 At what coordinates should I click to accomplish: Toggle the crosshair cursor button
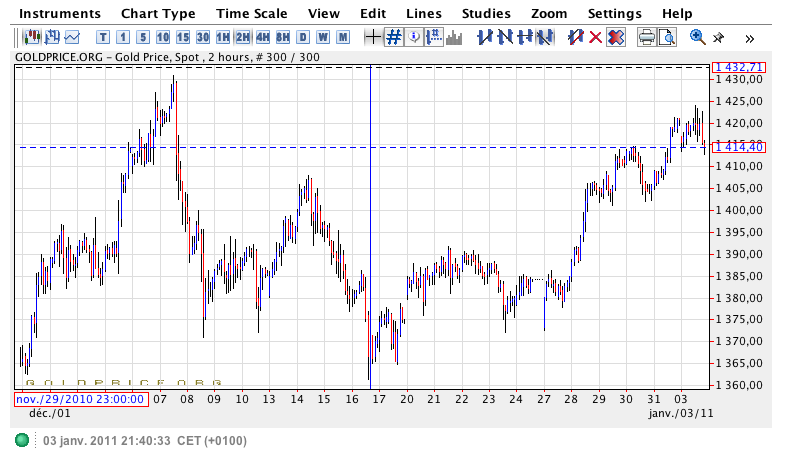[x=373, y=37]
